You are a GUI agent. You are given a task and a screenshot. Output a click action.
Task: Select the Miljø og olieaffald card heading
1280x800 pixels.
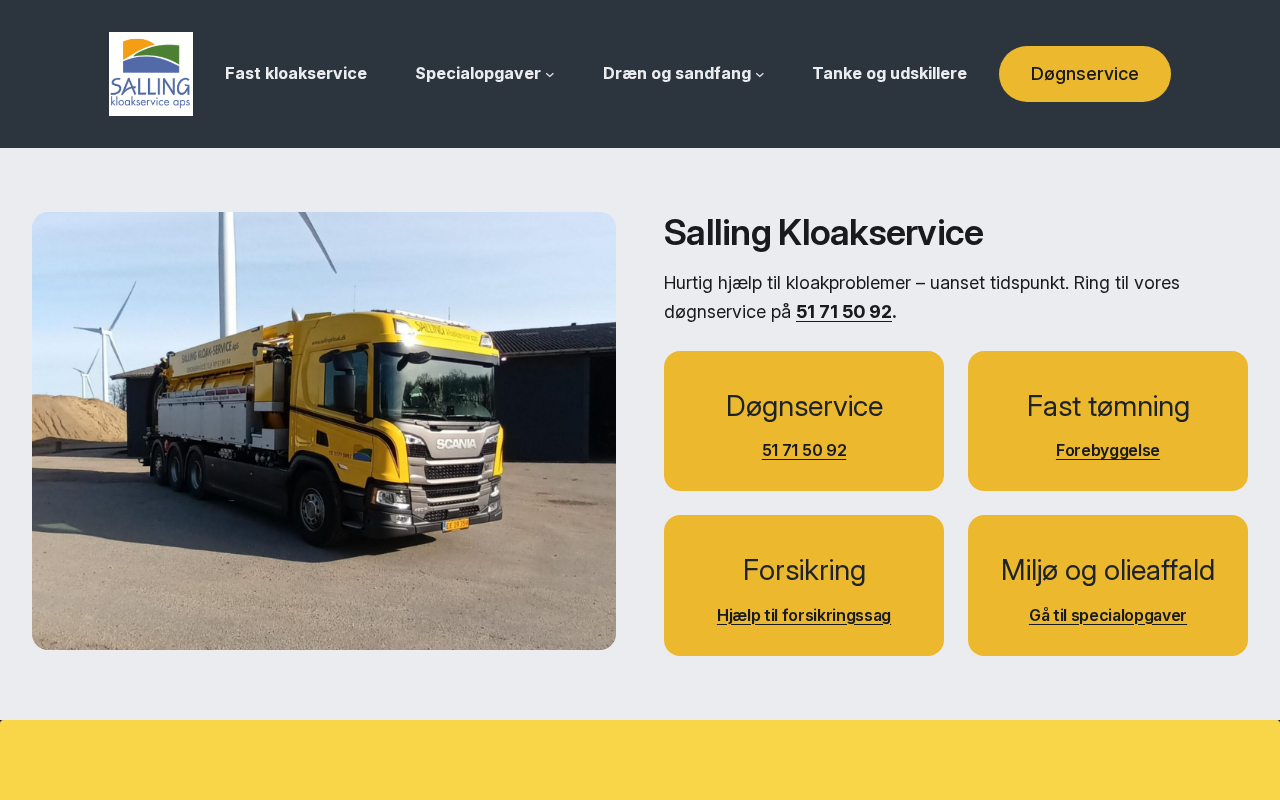point(1108,570)
